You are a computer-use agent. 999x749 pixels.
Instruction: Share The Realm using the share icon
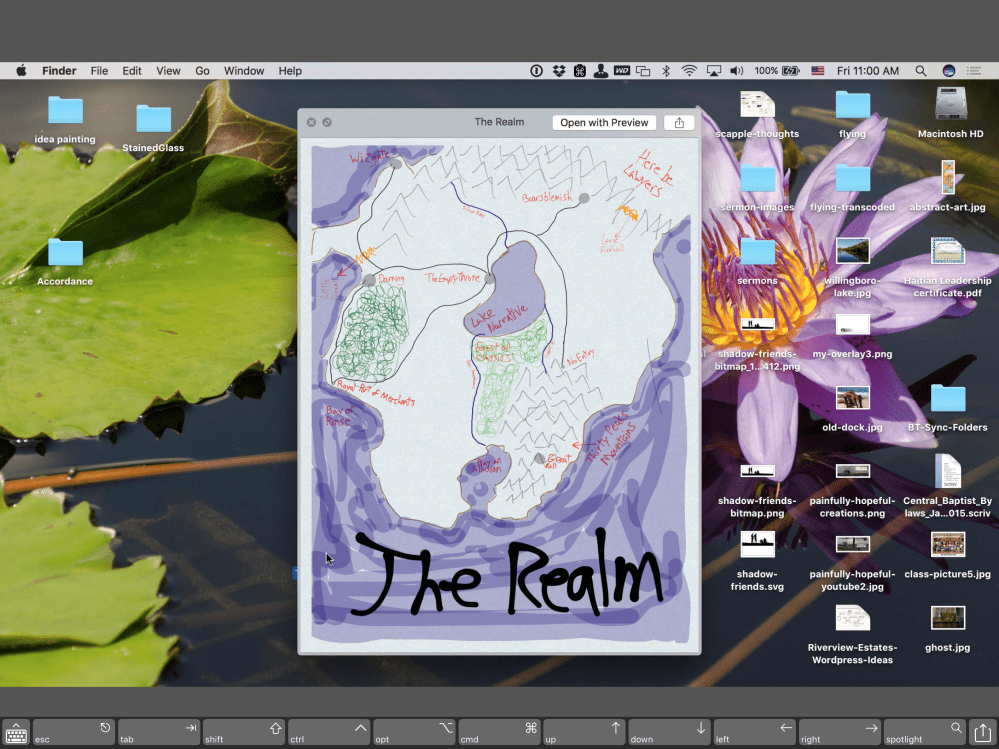coord(679,122)
